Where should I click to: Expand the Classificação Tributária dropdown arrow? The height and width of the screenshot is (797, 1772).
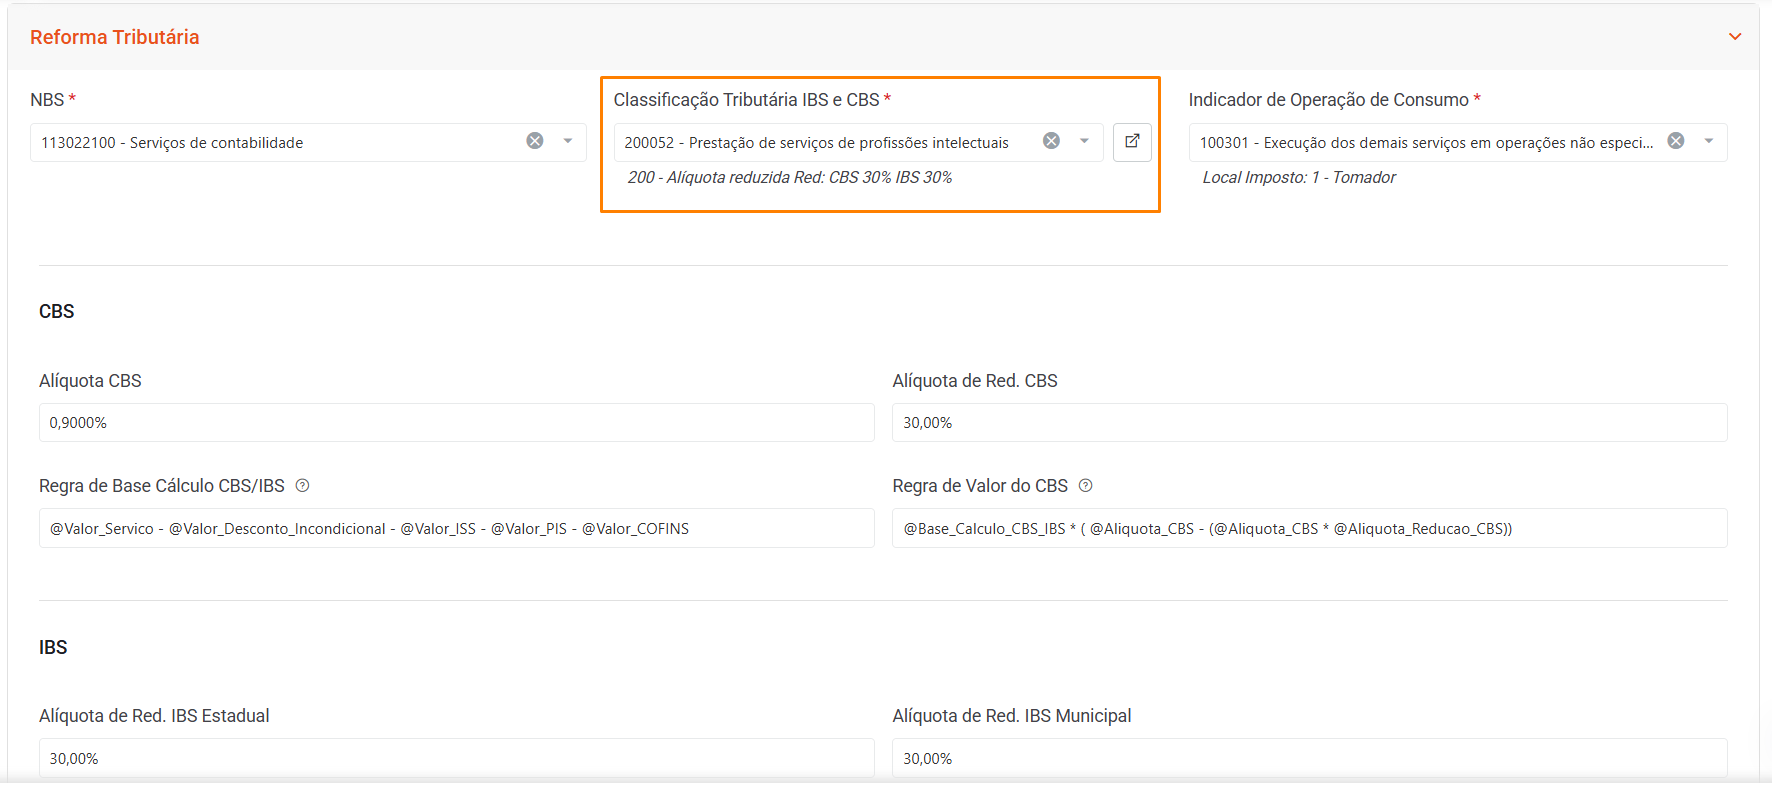tap(1084, 141)
